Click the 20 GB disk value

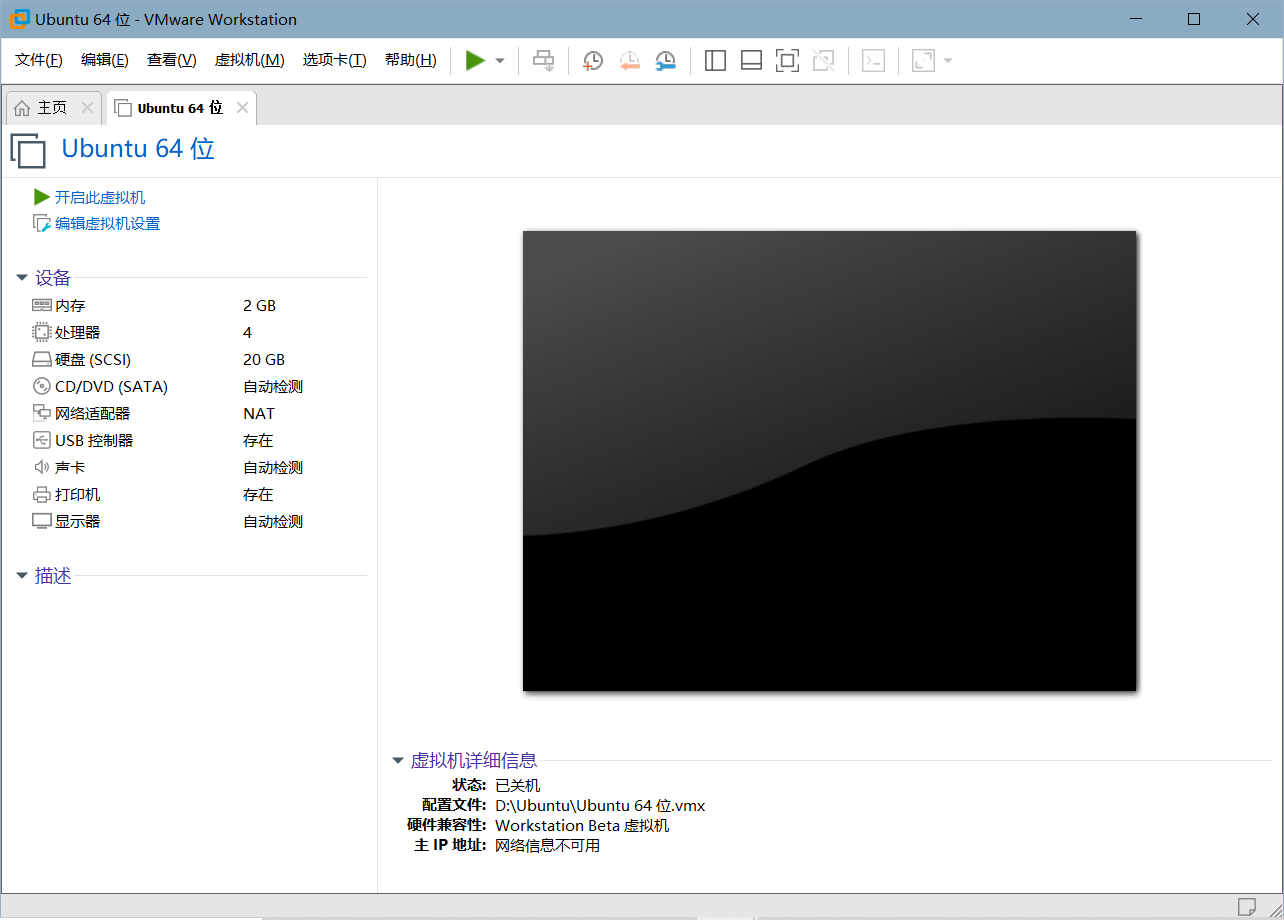264,360
